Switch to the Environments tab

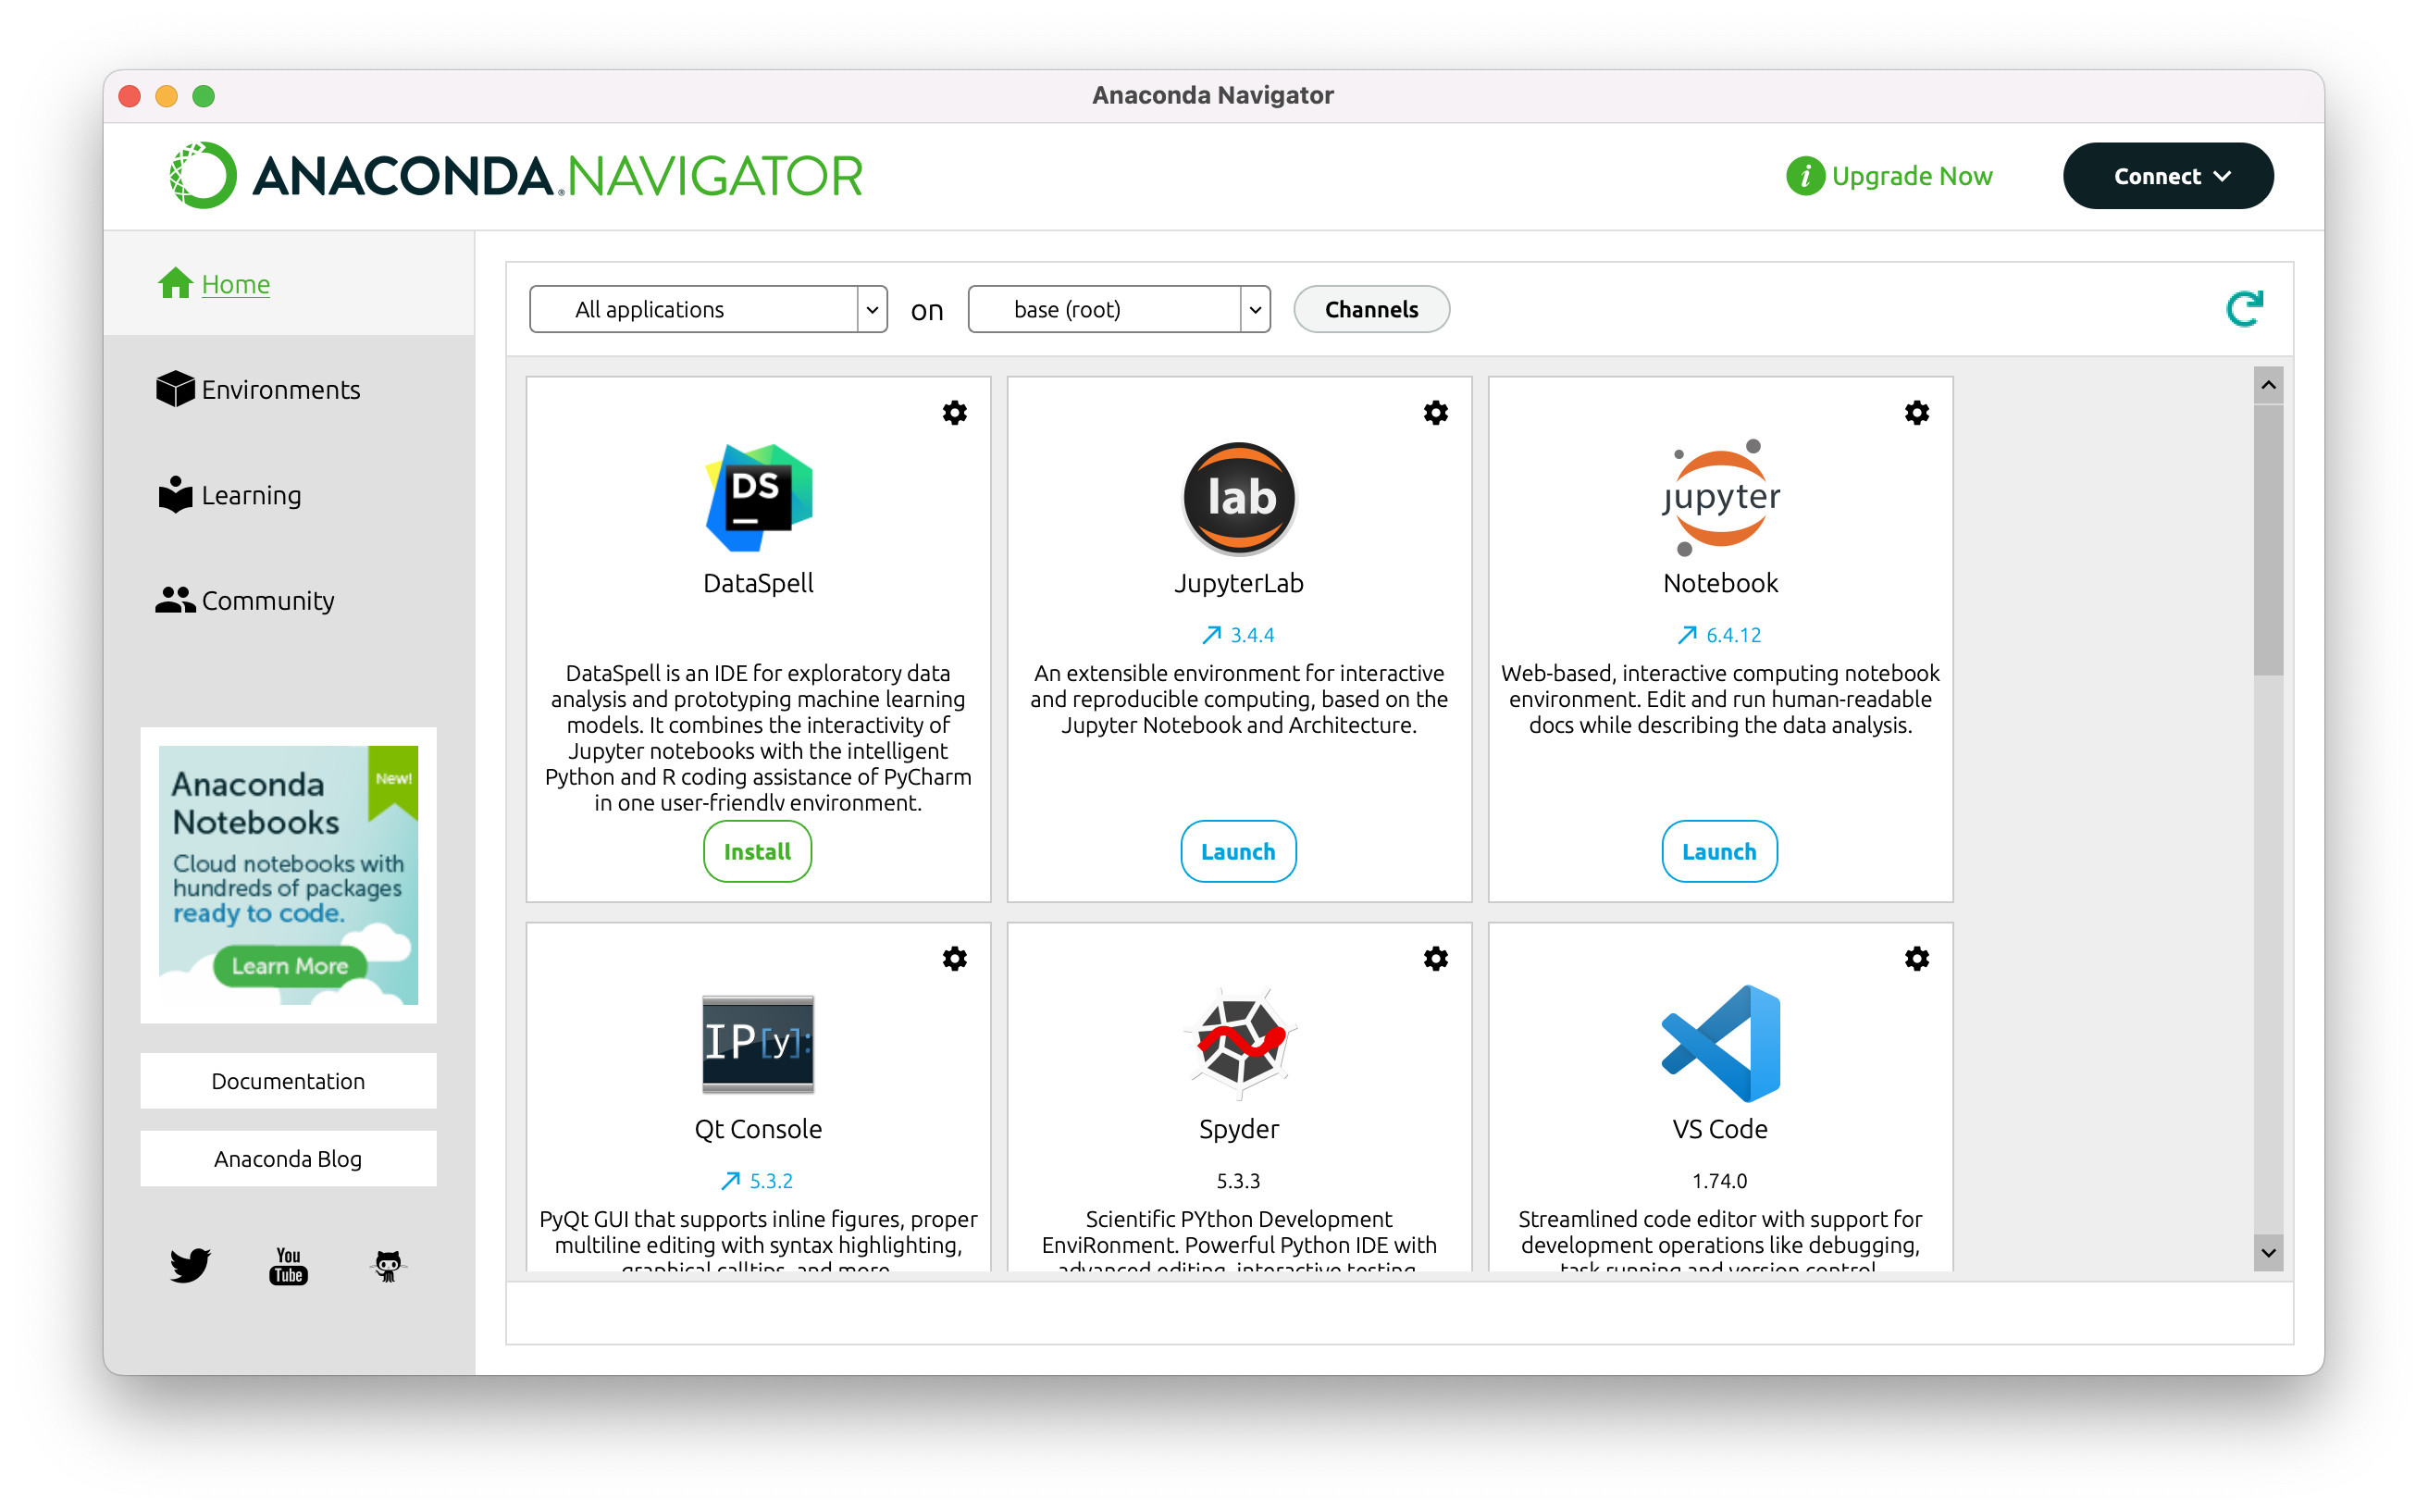[x=289, y=389]
